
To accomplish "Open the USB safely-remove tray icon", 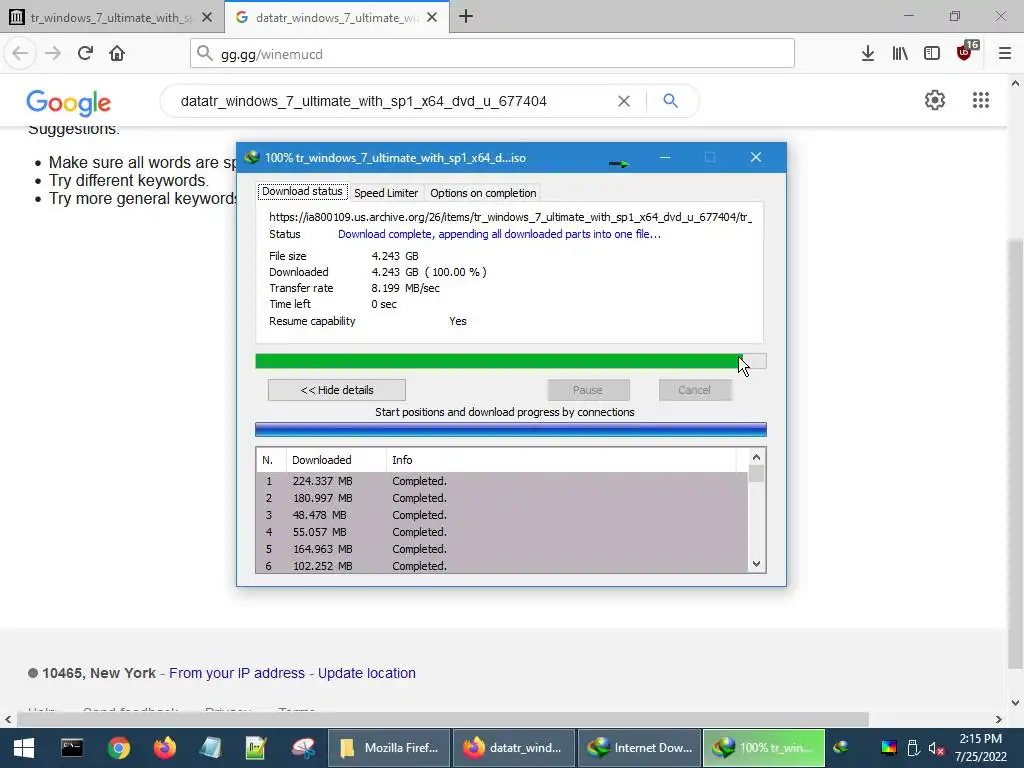I will pyautogui.click(x=913, y=748).
